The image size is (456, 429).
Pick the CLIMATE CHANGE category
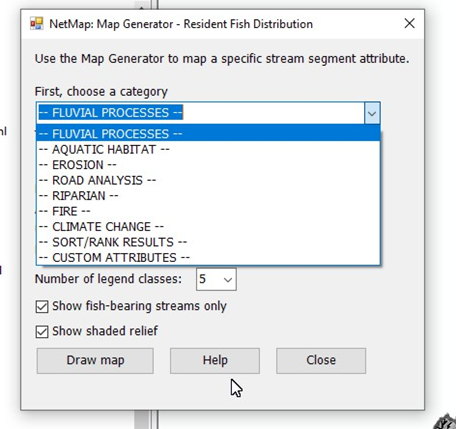[x=208, y=227]
